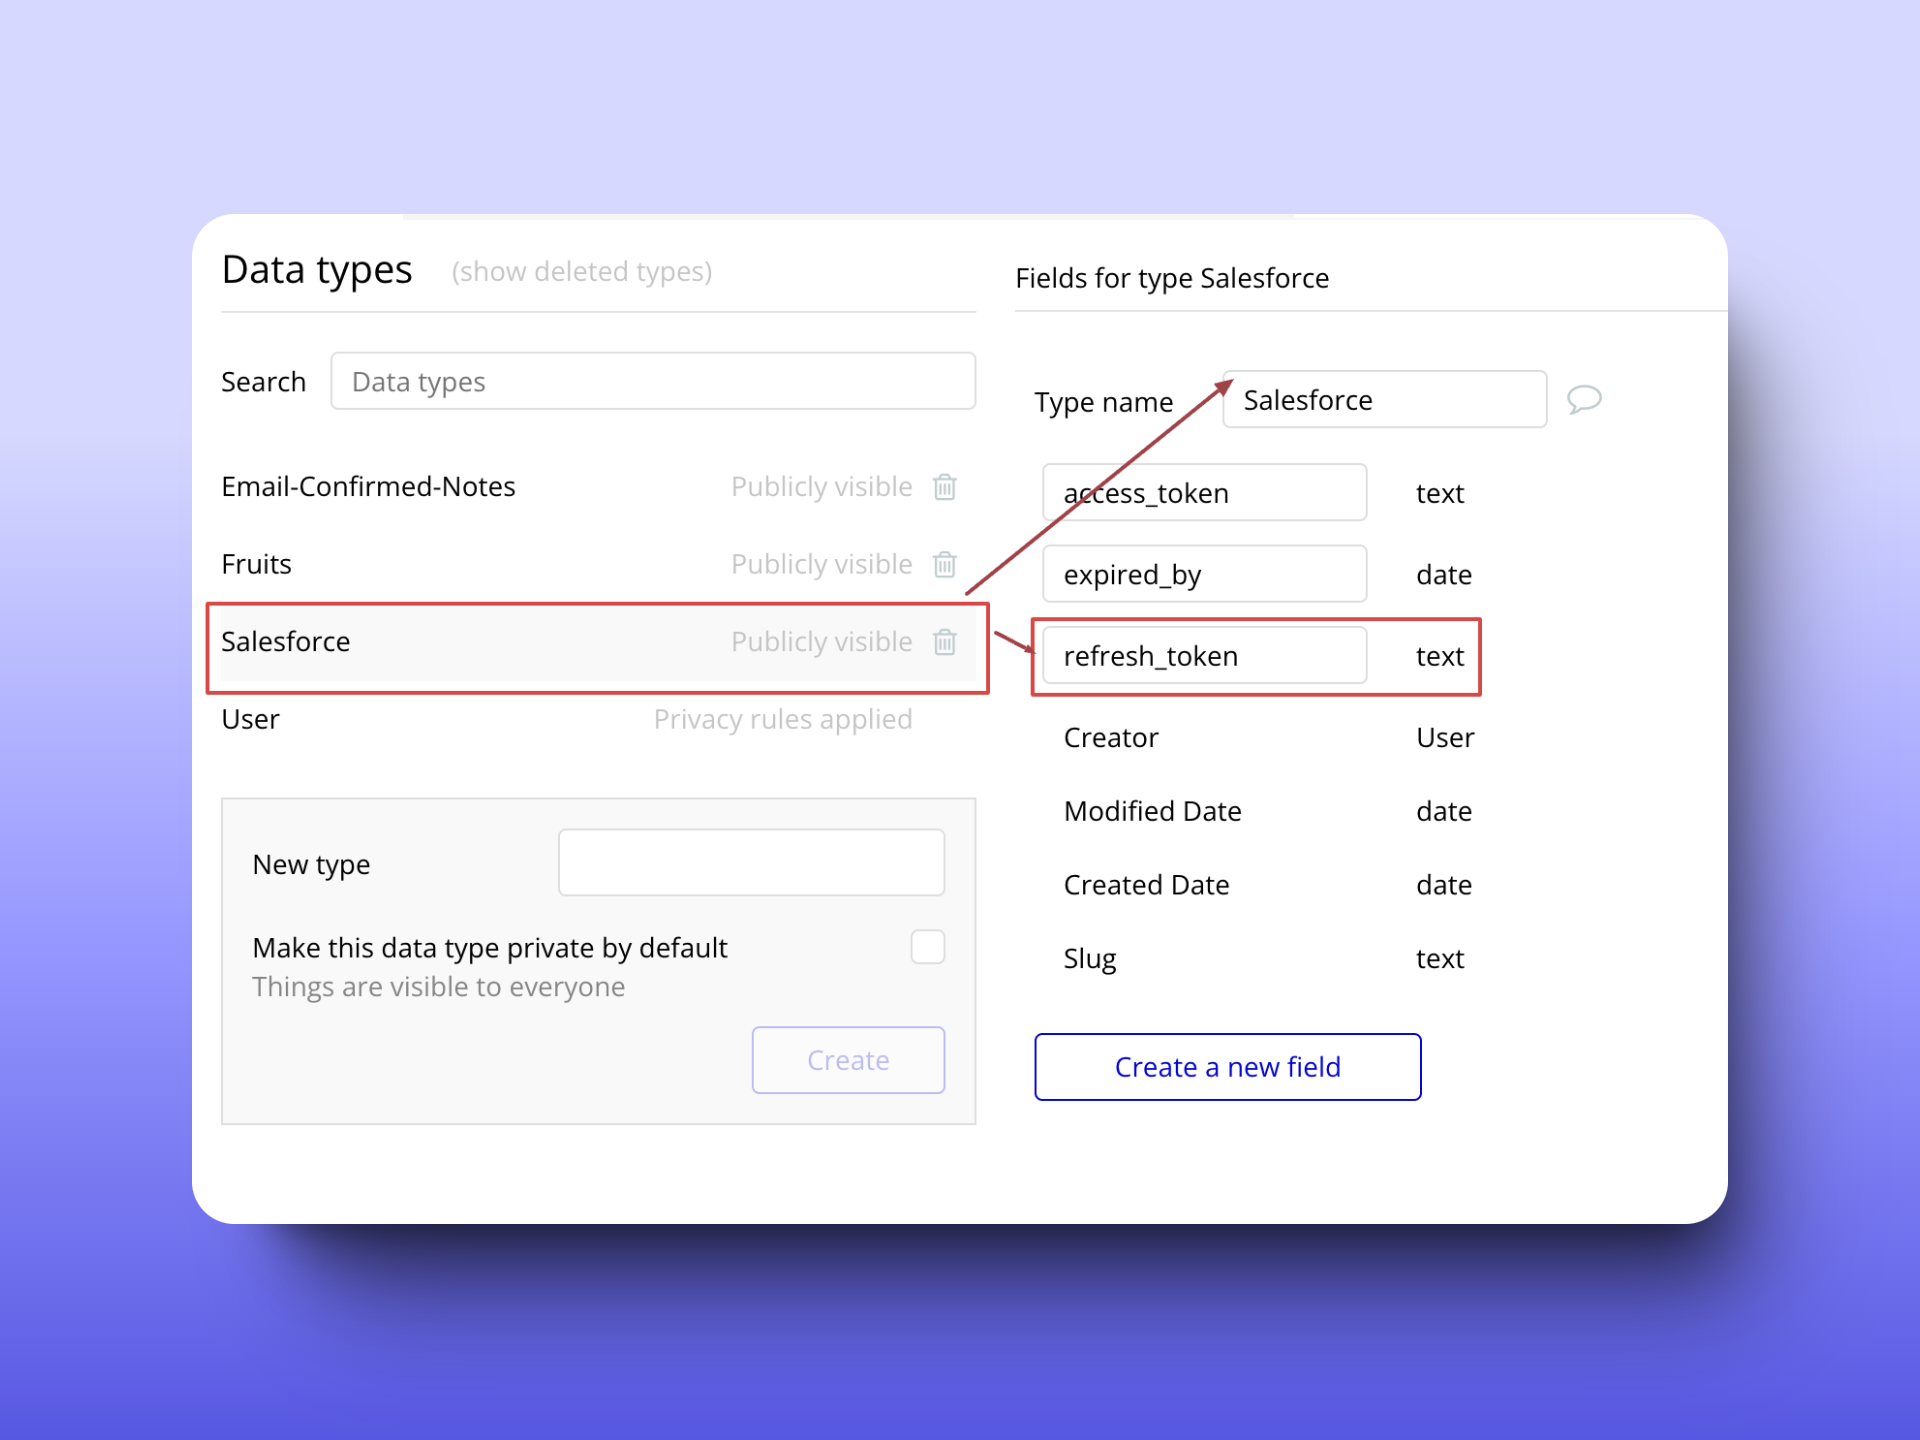Image resolution: width=1920 pixels, height=1440 pixels.
Task: Click Privacy rules applied for User
Action: click(783, 720)
